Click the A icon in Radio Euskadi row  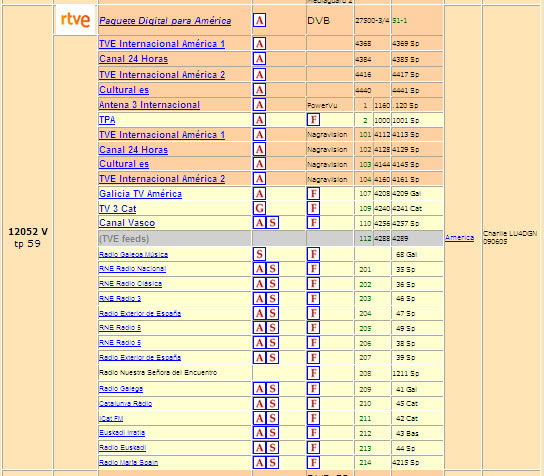[259, 448]
